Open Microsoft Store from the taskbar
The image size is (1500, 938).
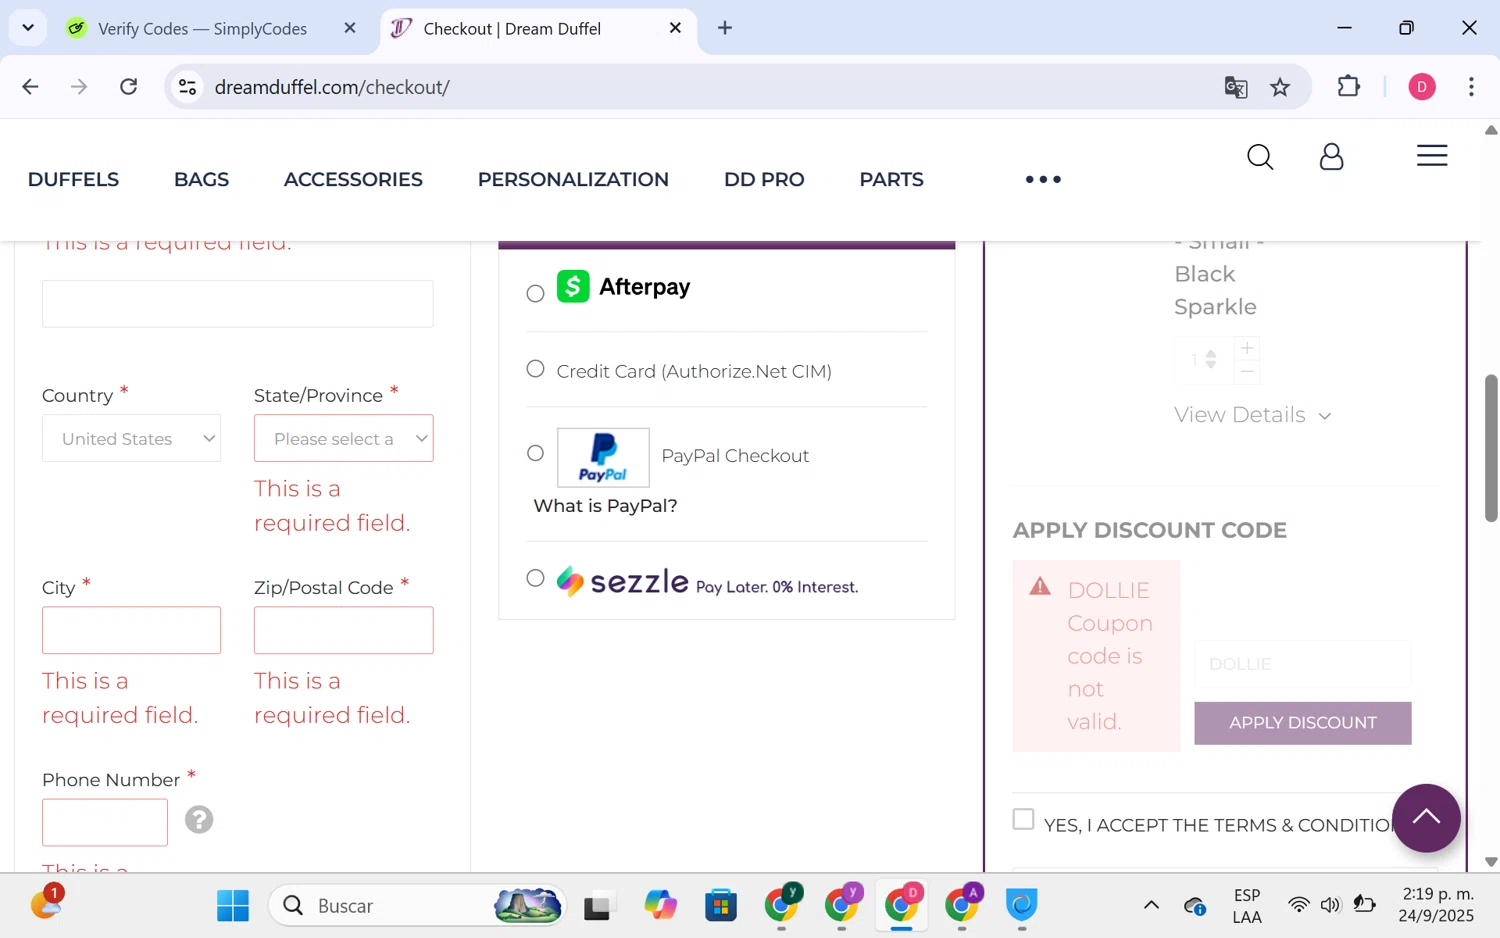click(x=721, y=906)
